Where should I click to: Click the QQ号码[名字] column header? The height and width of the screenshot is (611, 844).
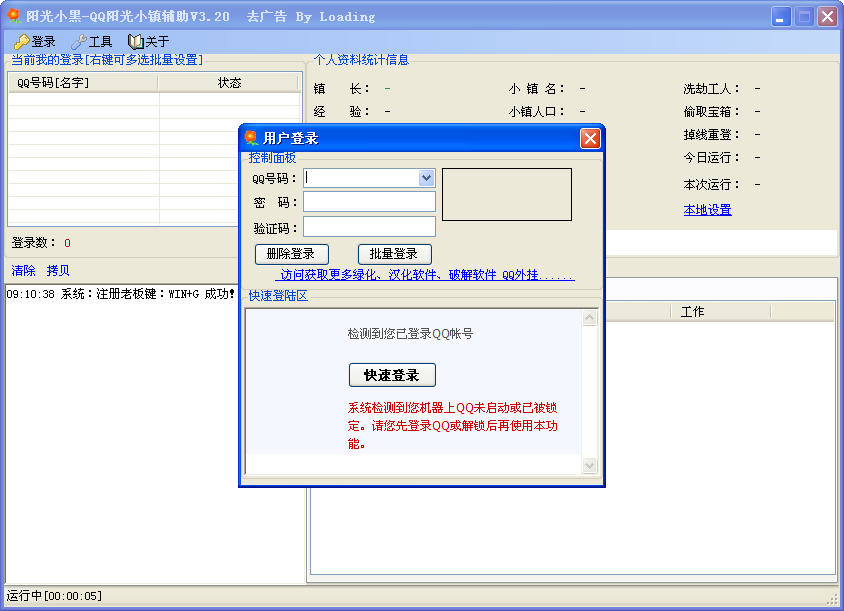83,83
